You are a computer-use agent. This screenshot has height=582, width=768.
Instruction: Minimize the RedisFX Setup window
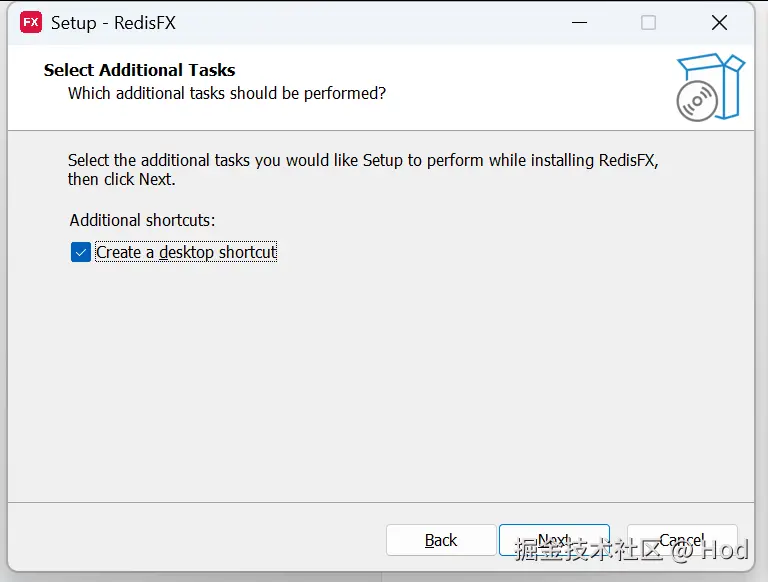coord(580,22)
